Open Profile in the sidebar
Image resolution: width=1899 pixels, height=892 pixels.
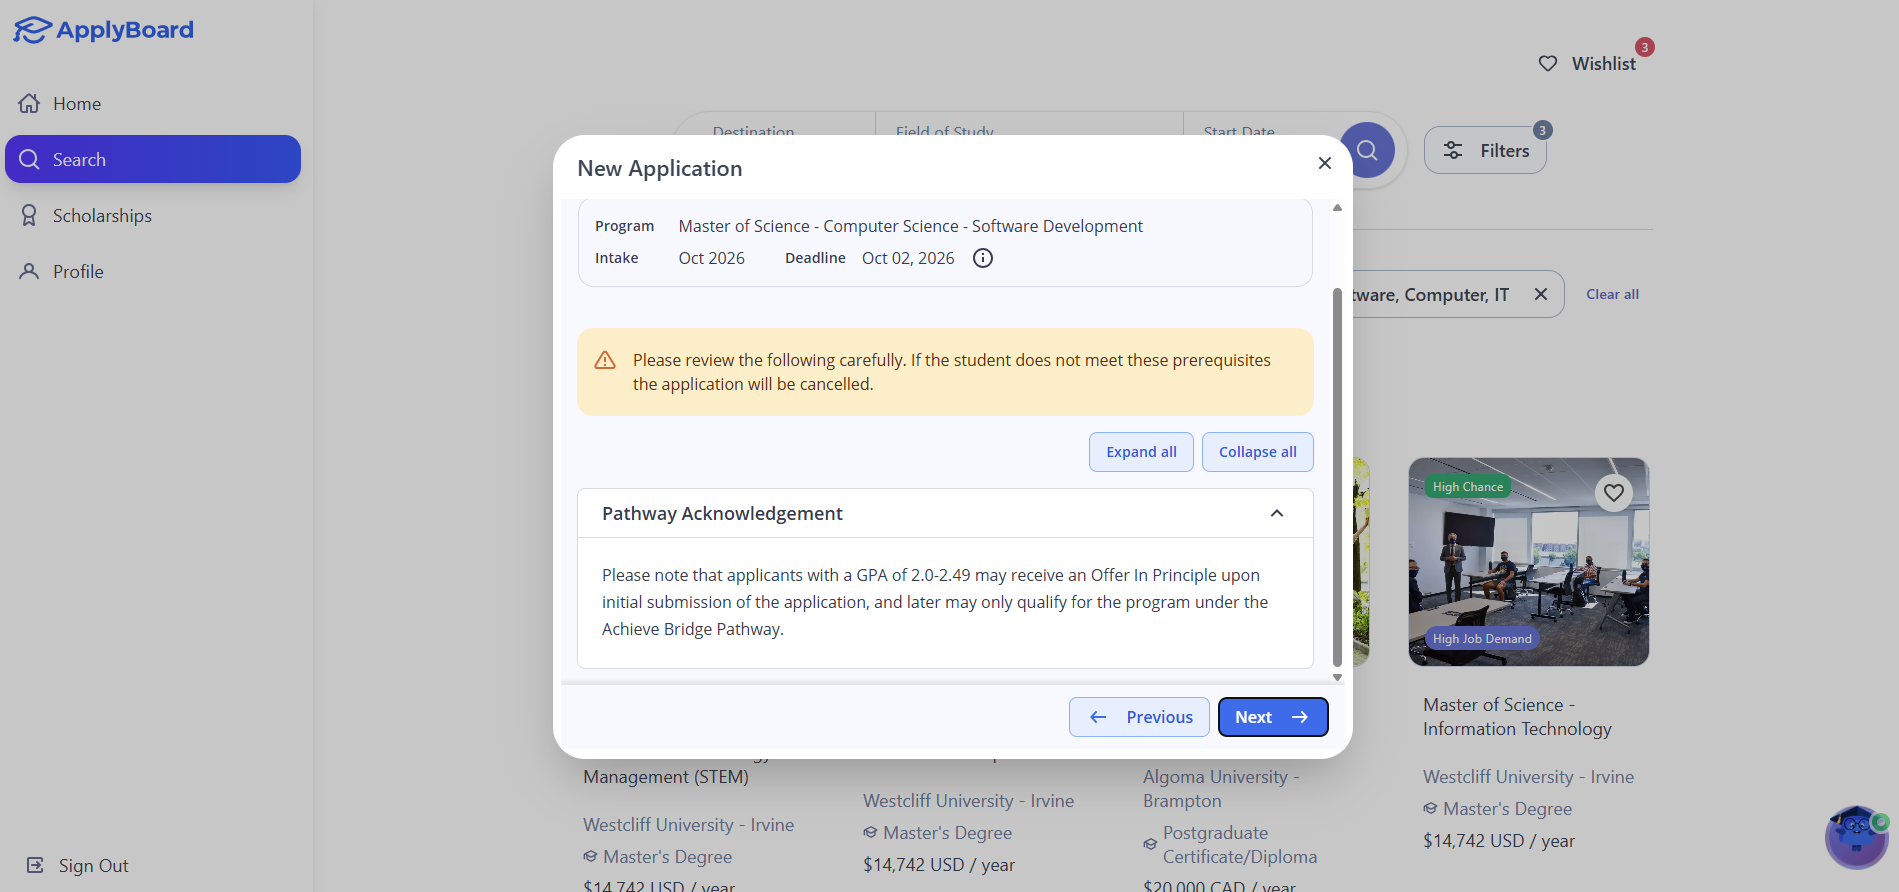pos(153,272)
